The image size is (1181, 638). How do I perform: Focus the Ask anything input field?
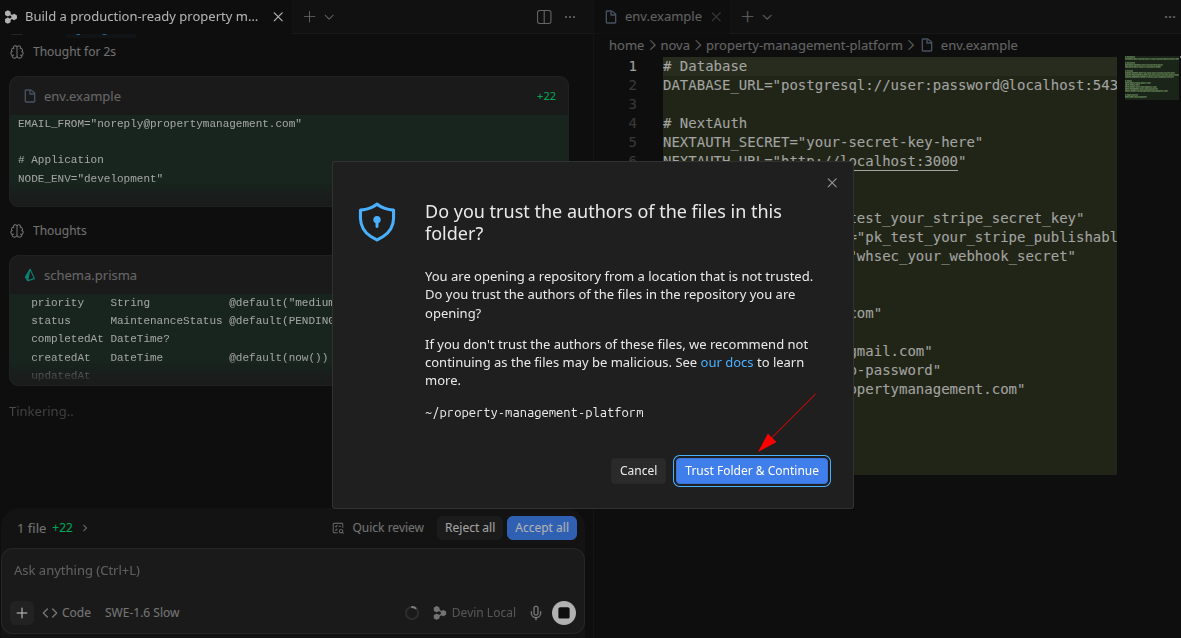point(292,570)
